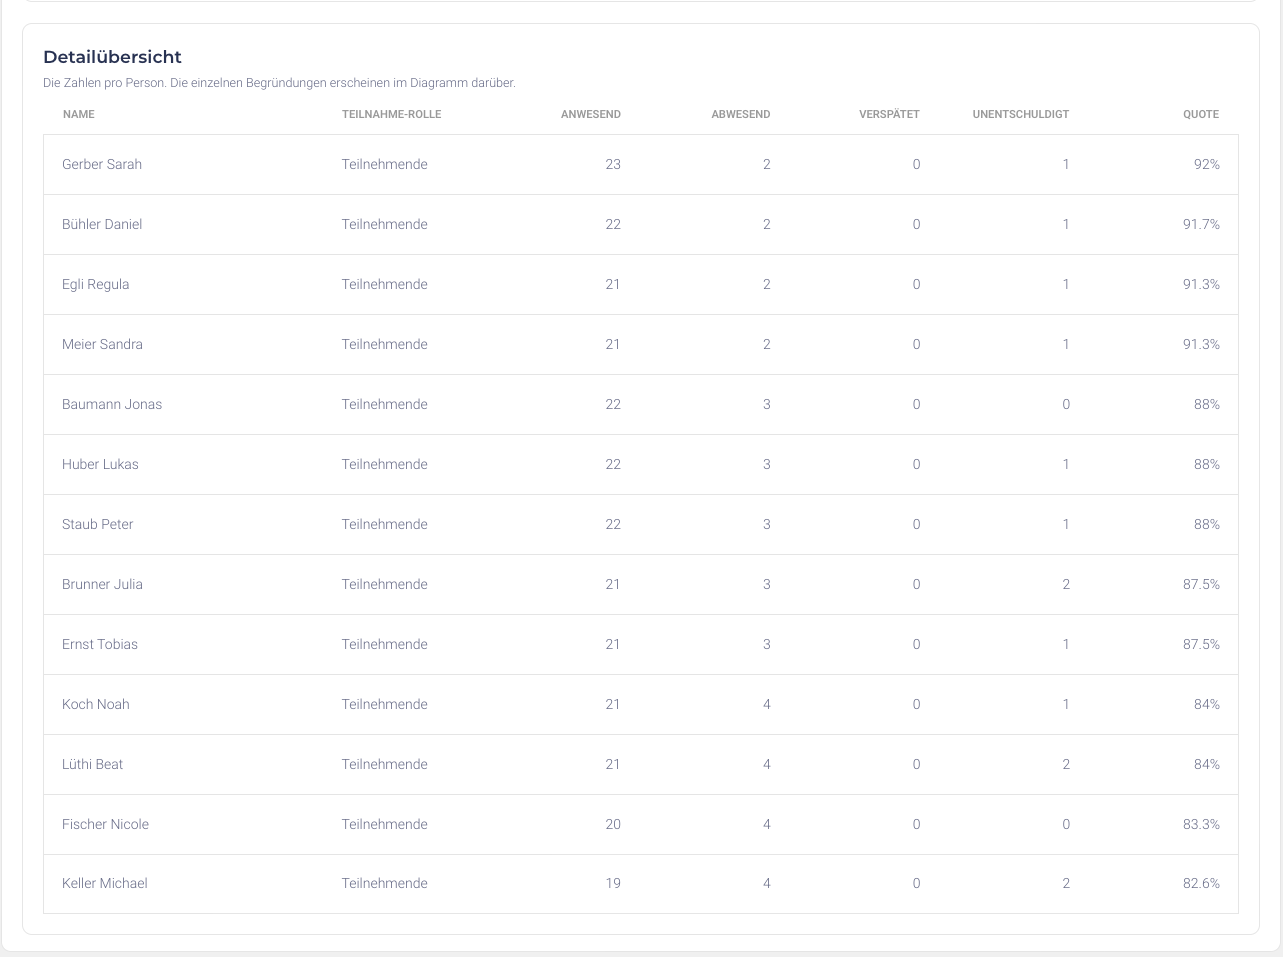Click the QUOTE column header
This screenshot has width=1283, height=957.
pos(1201,114)
